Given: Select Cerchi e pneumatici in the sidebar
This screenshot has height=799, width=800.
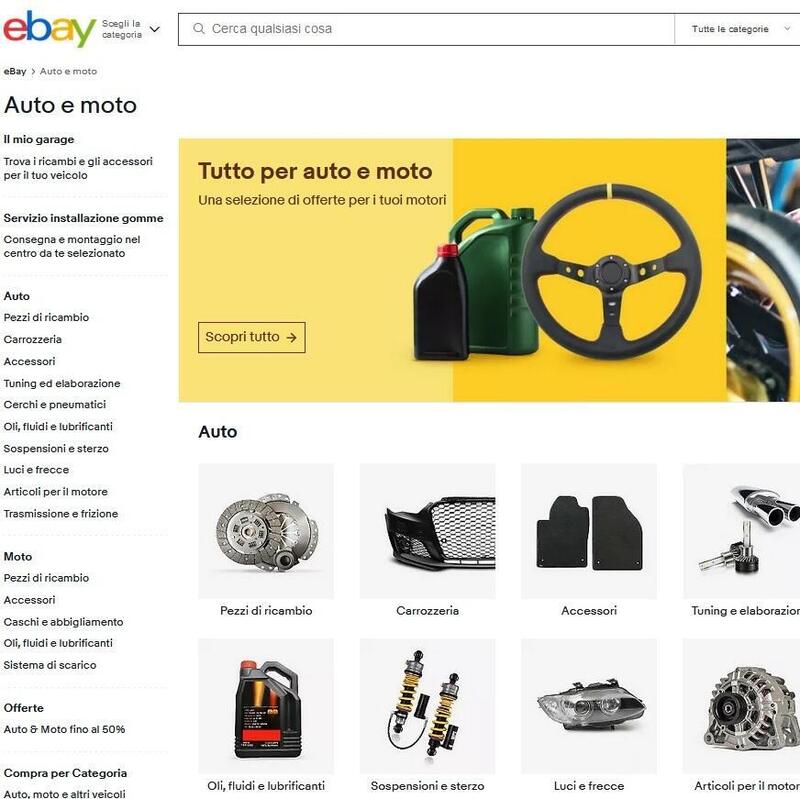Looking at the screenshot, I should [x=55, y=405].
